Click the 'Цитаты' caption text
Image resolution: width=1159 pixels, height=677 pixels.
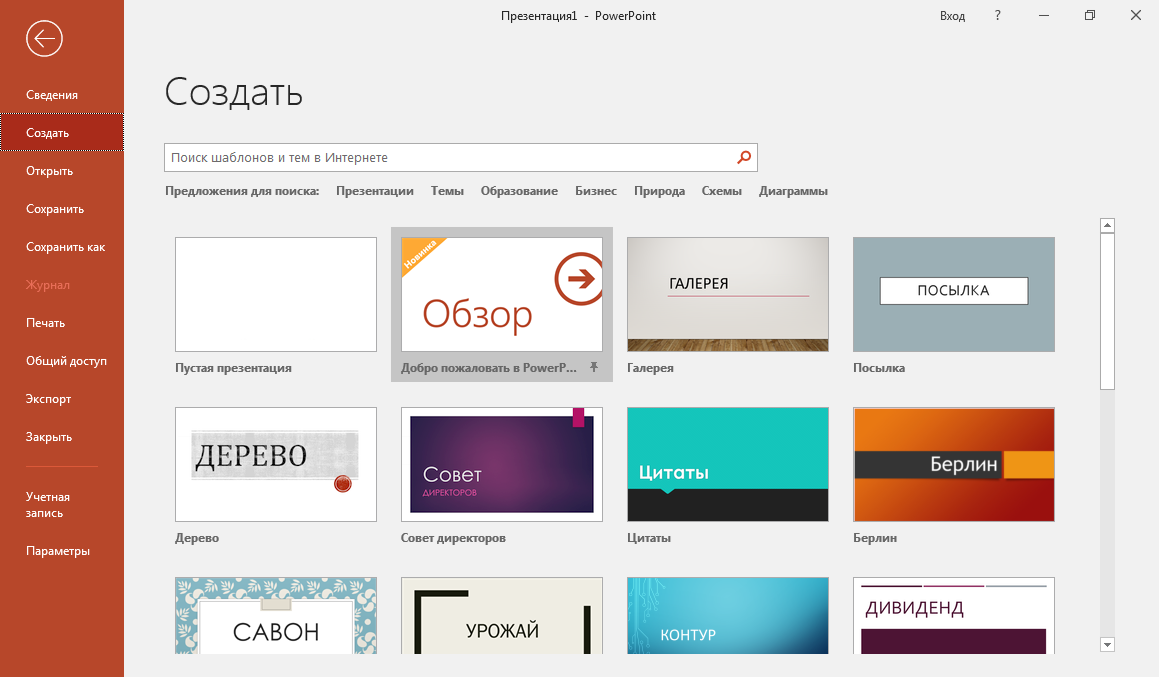pyautogui.click(x=649, y=538)
